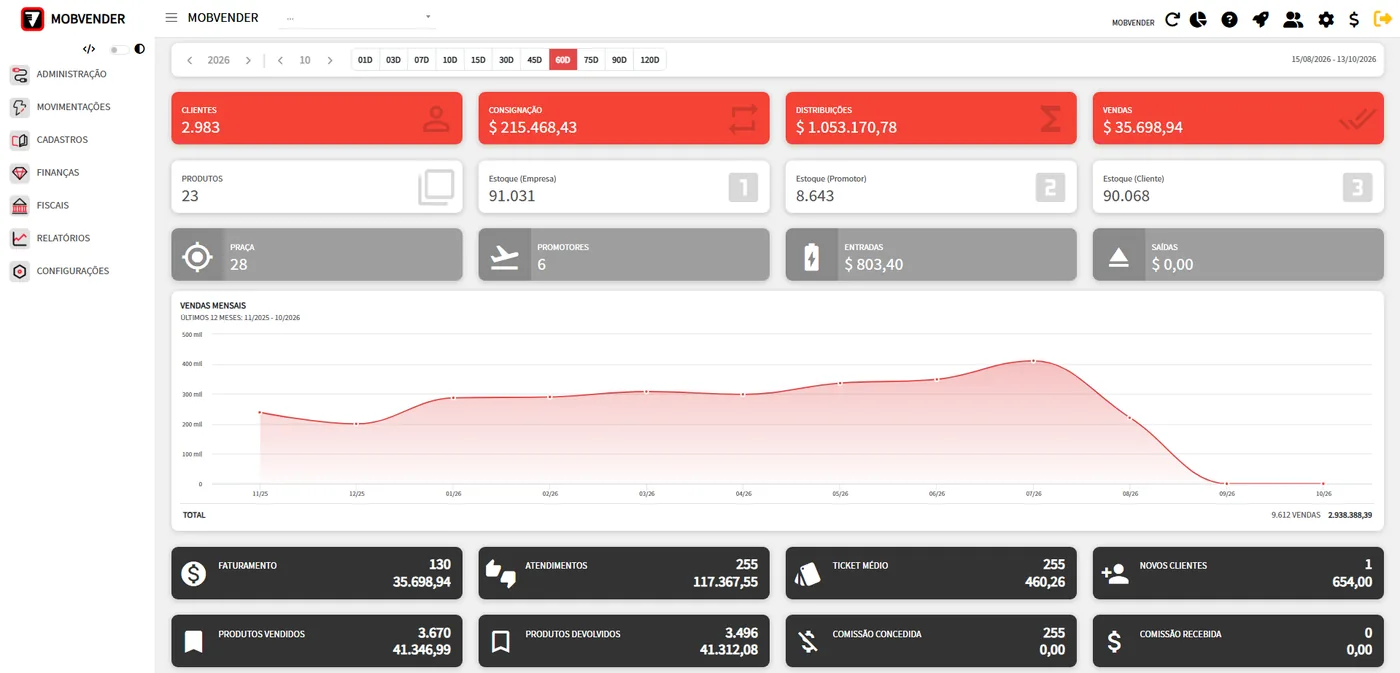The height and width of the screenshot is (673, 1400).
Task: Open the pie chart dashboard icon
Action: point(1198,19)
